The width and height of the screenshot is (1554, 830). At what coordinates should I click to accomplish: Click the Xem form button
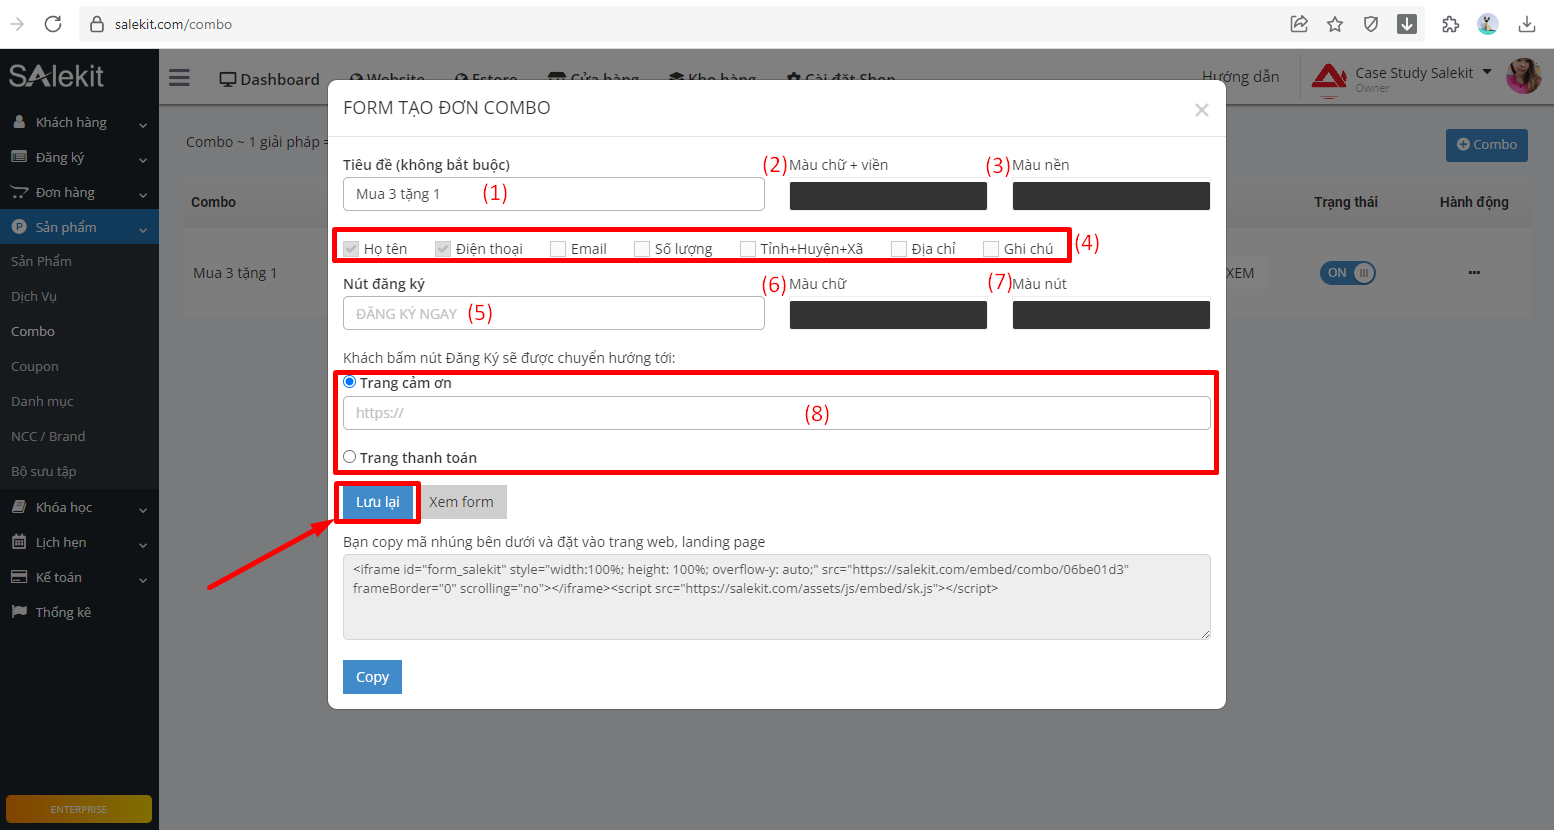(461, 502)
